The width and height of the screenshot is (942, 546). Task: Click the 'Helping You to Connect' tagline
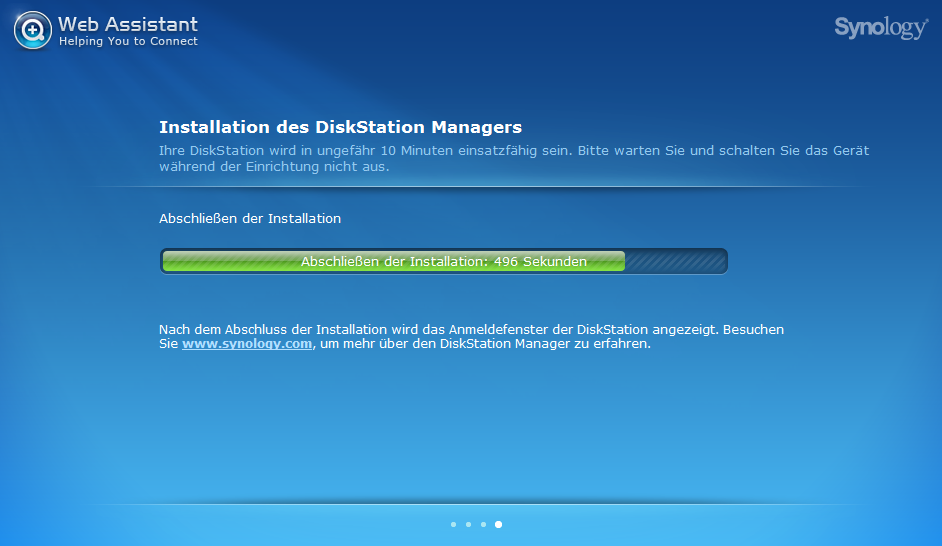pos(129,41)
